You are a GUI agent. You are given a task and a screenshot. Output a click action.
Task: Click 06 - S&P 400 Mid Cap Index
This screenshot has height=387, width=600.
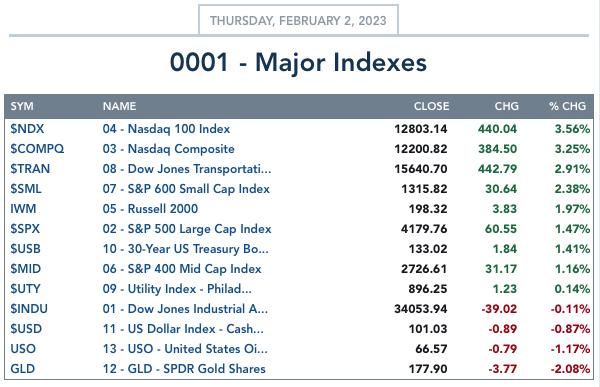click(182, 269)
